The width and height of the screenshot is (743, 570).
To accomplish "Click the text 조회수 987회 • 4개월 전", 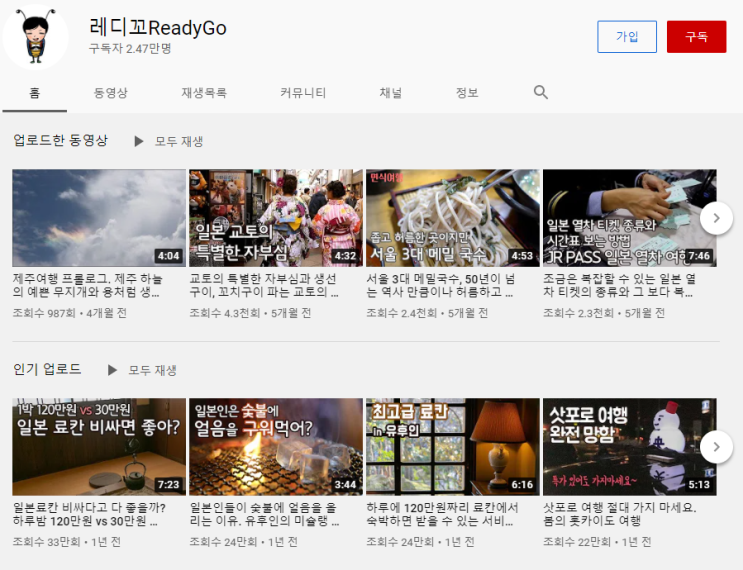I will click(x=70, y=313).
